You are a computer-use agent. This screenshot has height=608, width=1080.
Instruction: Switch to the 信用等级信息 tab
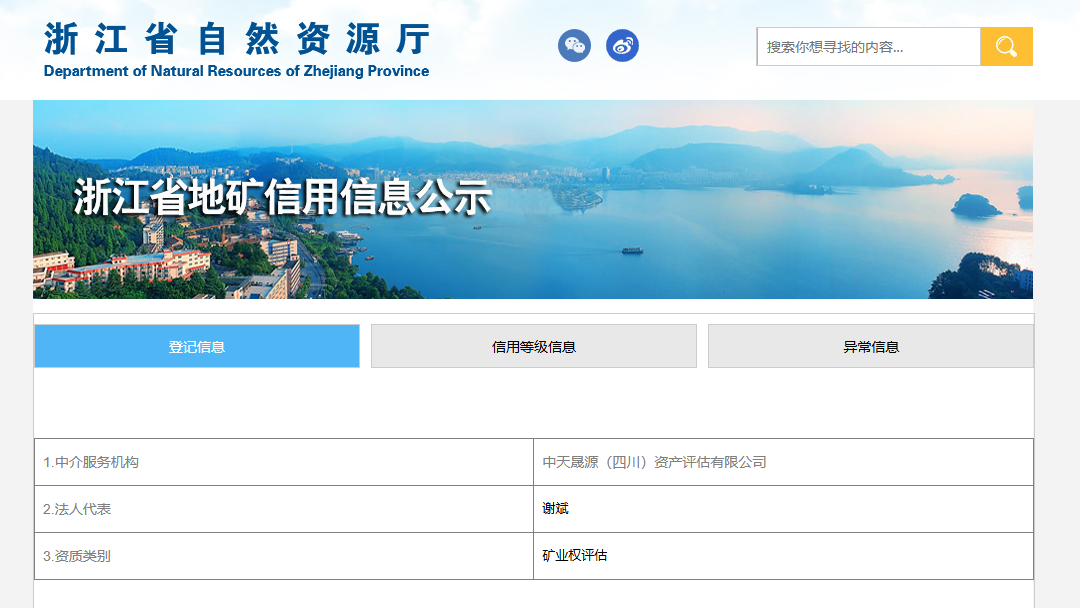click(533, 345)
